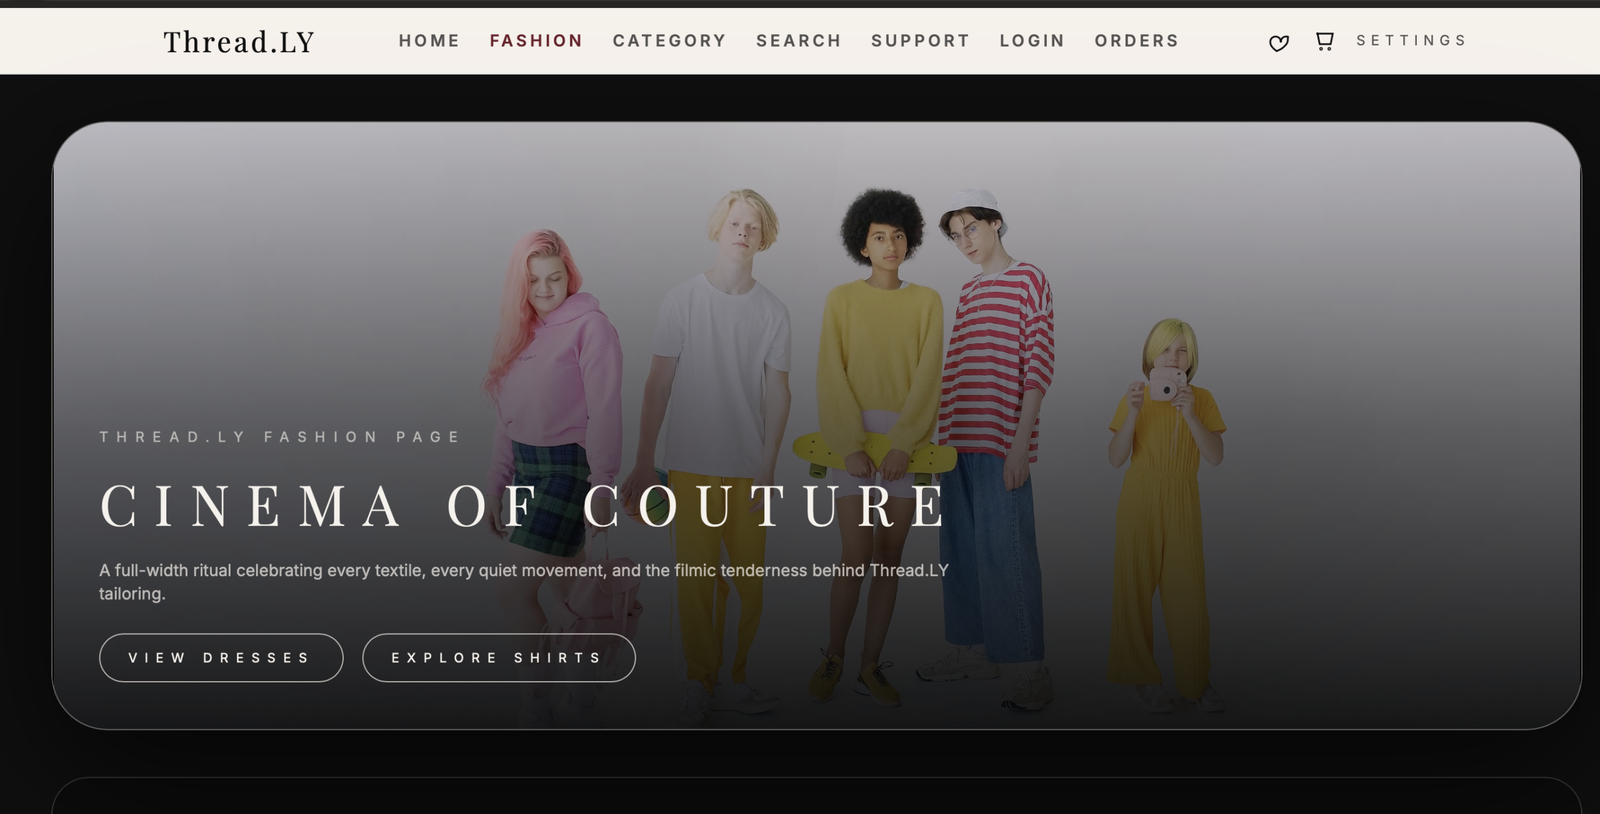This screenshot has height=814, width=1600.
Task: Select the Fashion nav item
Action: pos(536,41)
